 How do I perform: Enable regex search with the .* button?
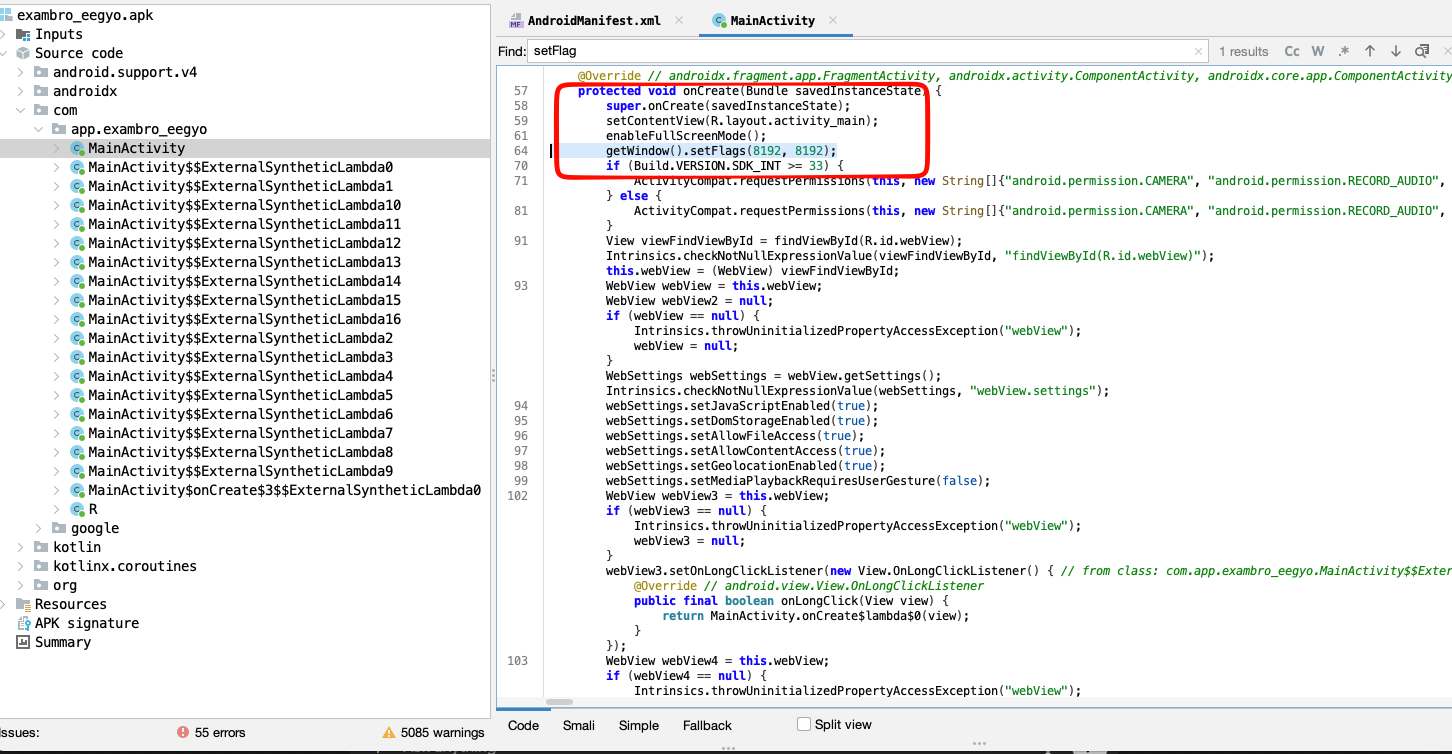click(1344, 51)
